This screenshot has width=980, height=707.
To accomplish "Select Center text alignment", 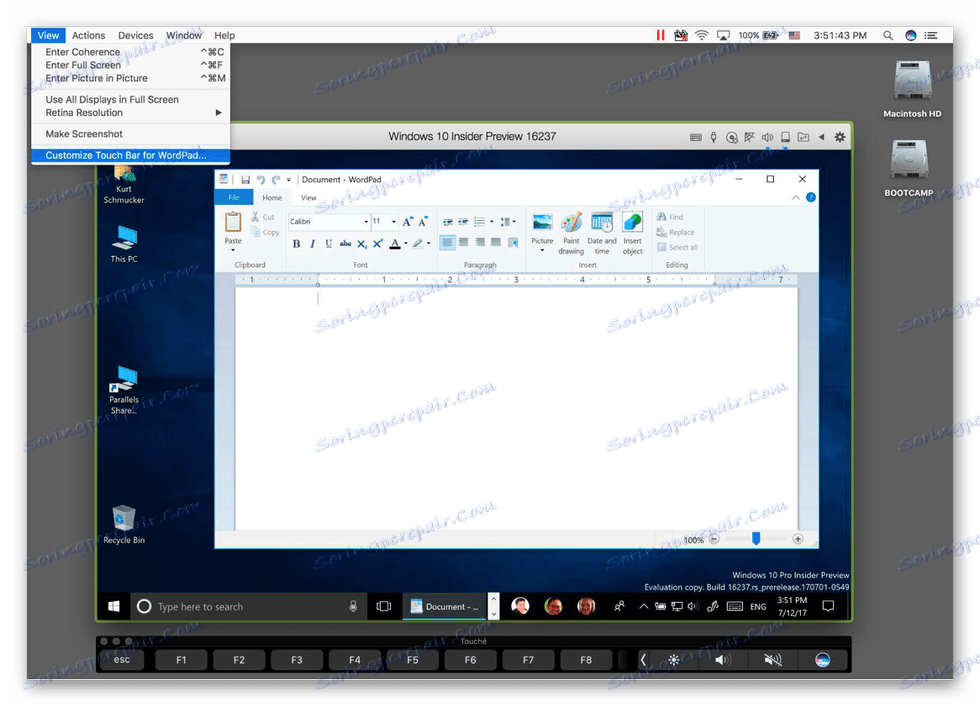I will (464, 243).
